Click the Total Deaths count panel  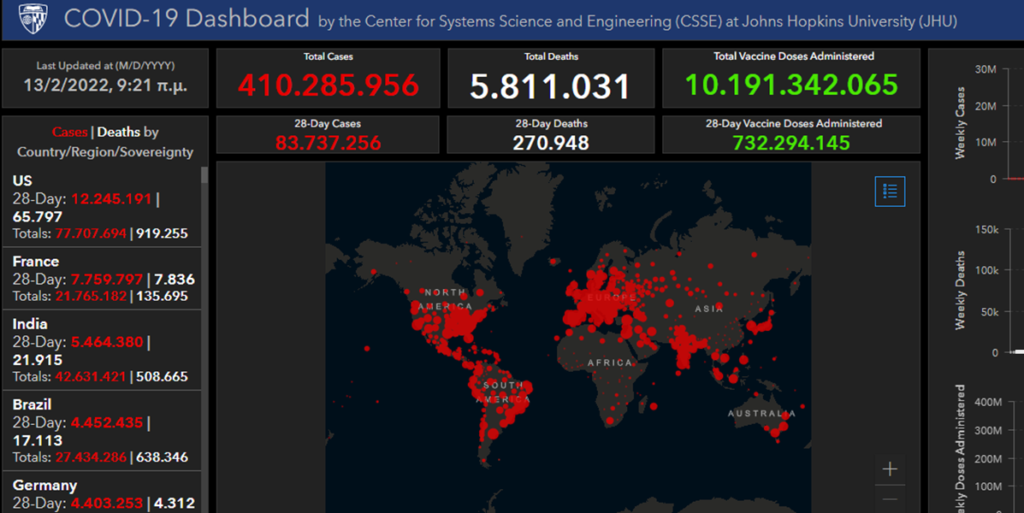tap(551, 78)
